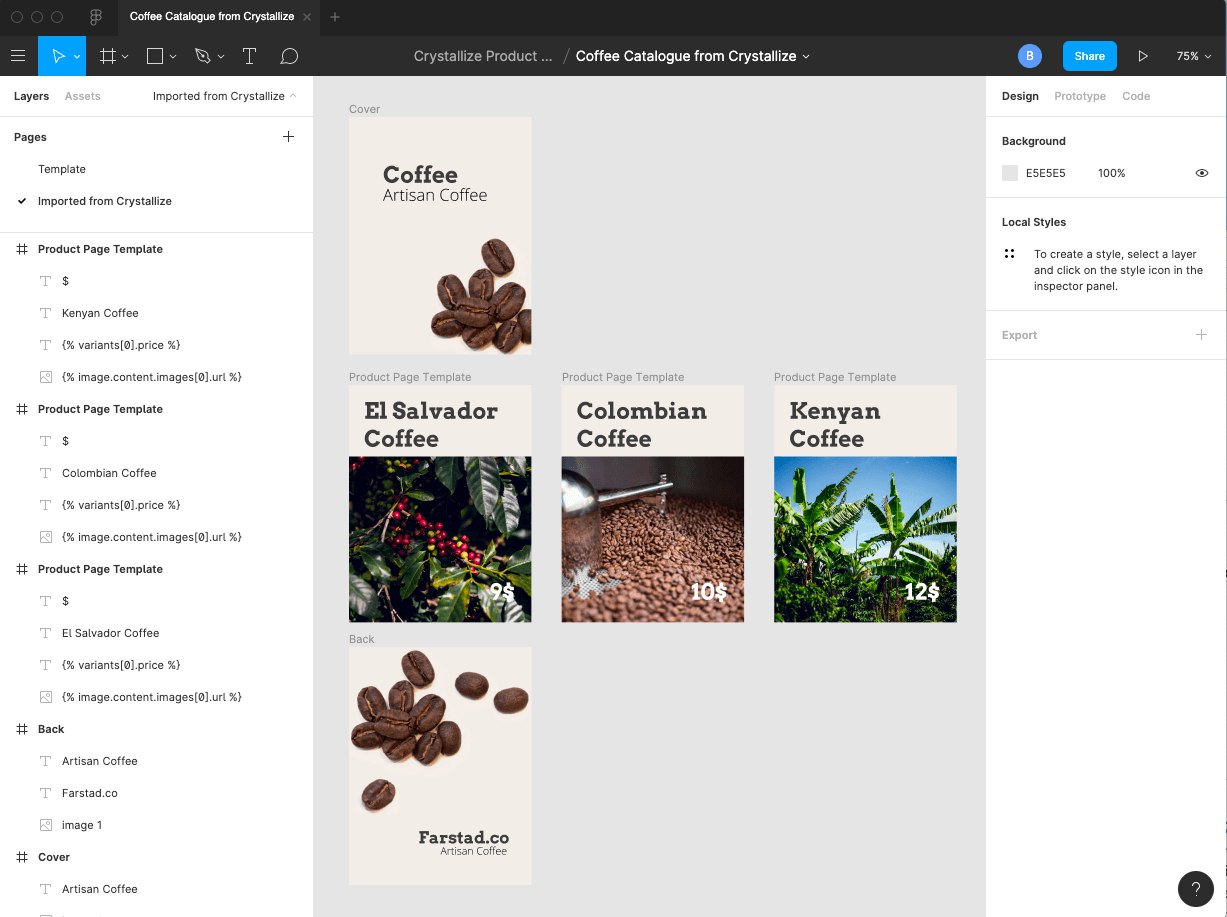This screenshot has height=917, width=1227.
Task: Add an export setting with plus
Action: pos(1202,335)
